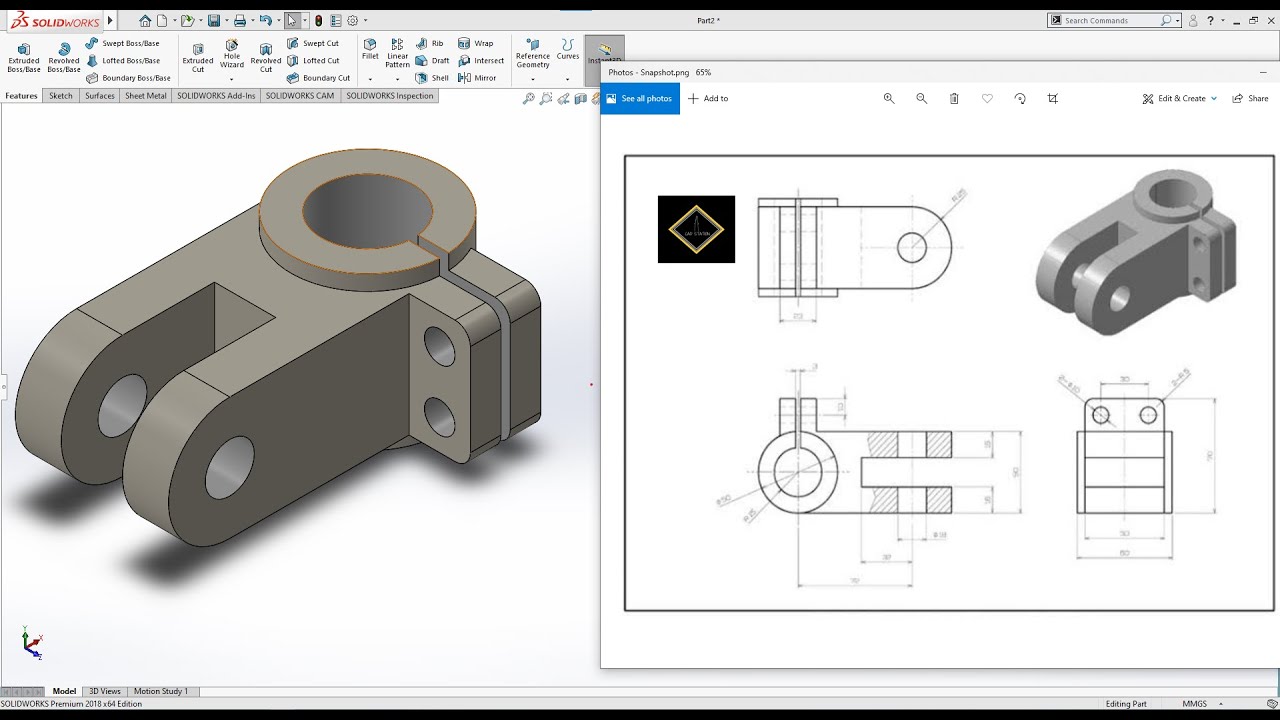Activate the Extruded Cut tool
The height and width of the screenshot is (720, 1280).
[198, 58]
